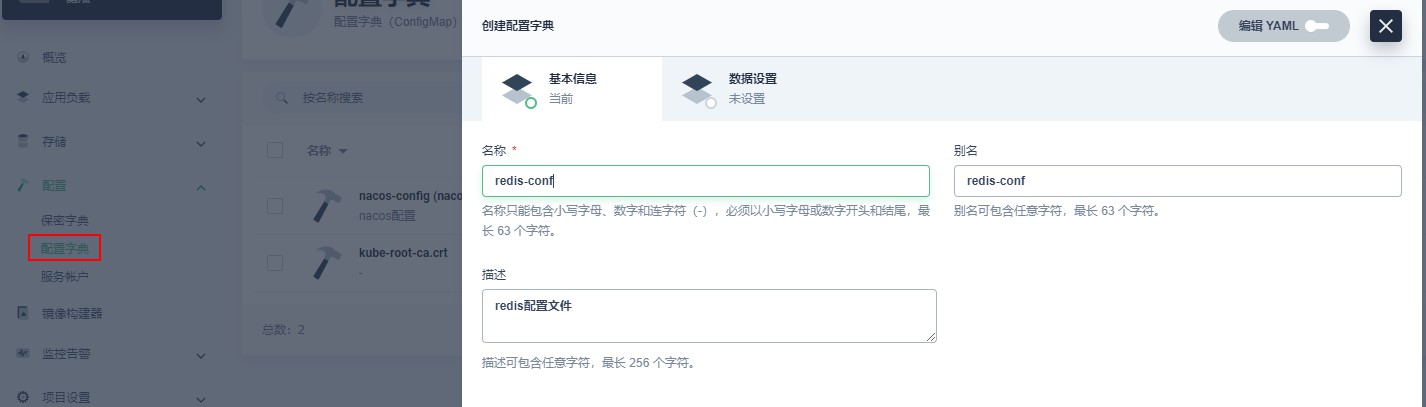1426x407 pixels.
Task: Click the 镜像构建器 image builder icon
Action: [23, 313]
